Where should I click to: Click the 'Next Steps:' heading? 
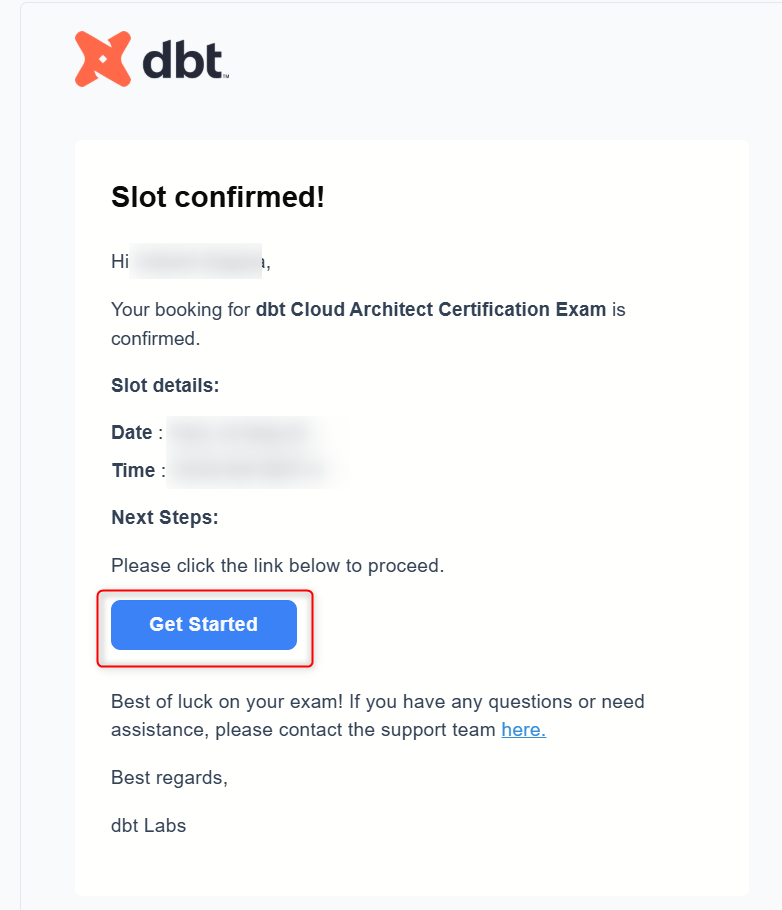[165, 517]
